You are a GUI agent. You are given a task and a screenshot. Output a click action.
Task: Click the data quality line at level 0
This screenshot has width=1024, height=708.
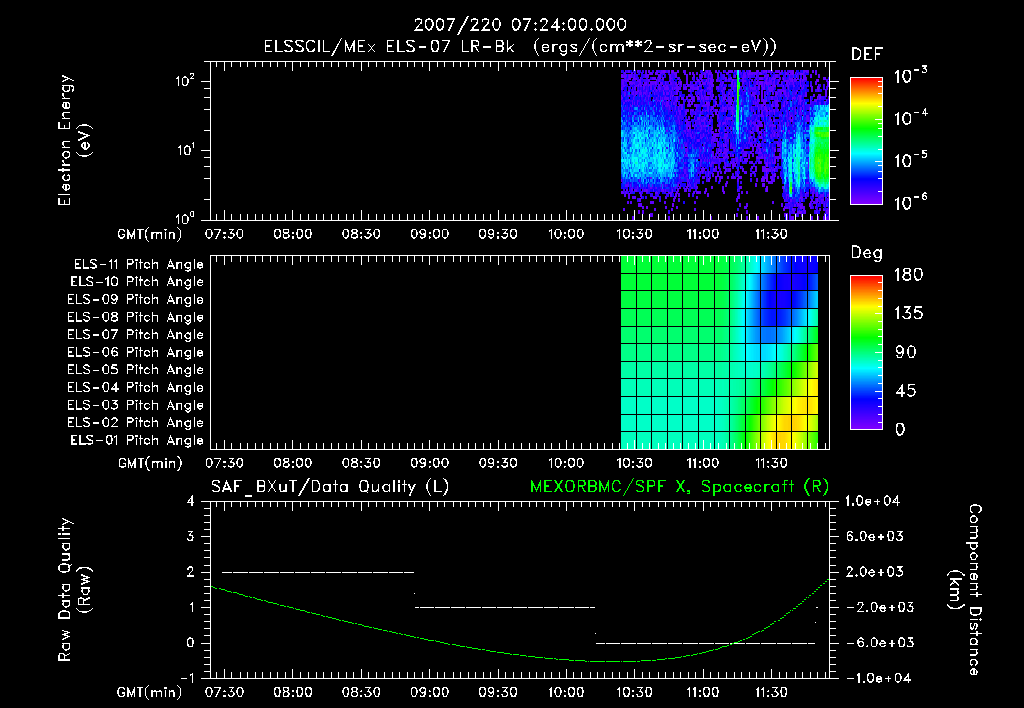(x=705, y=643)
